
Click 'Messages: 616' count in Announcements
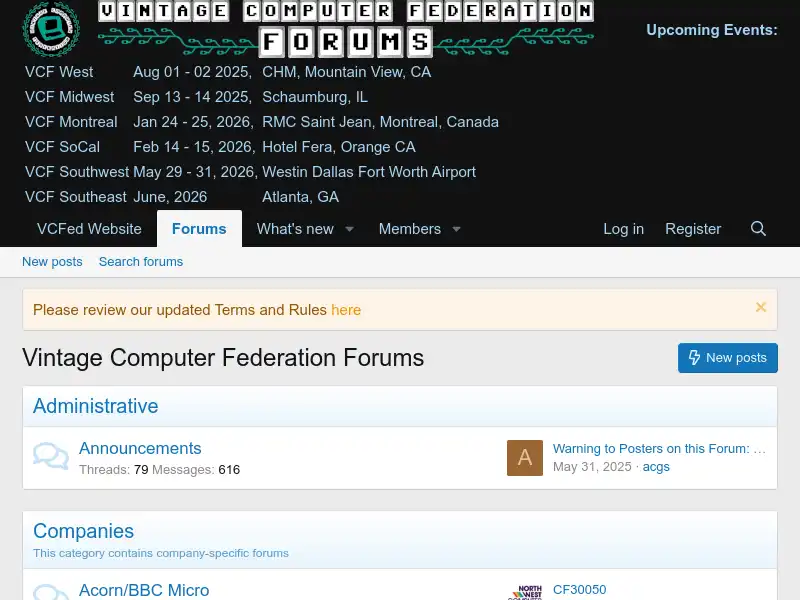196,469
